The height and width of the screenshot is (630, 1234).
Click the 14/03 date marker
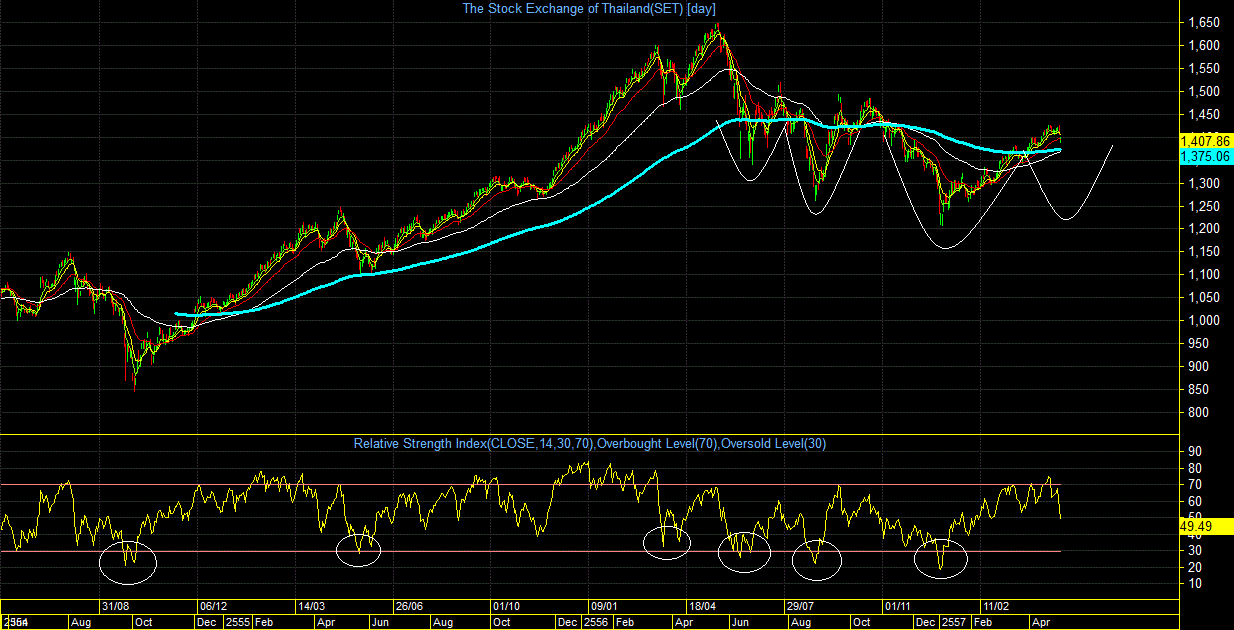click(x=311, y=606)
